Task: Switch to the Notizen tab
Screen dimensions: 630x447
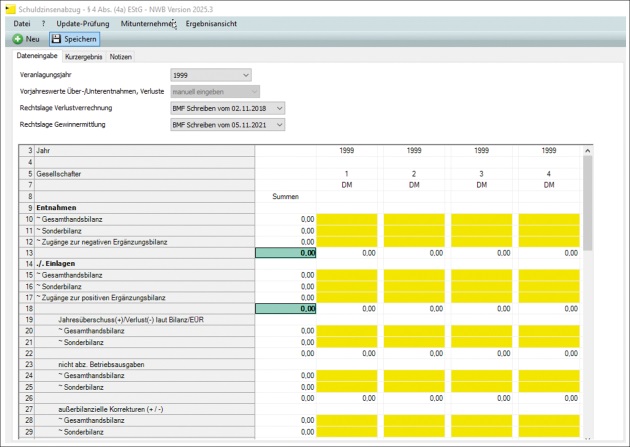Action: point(121,57)
